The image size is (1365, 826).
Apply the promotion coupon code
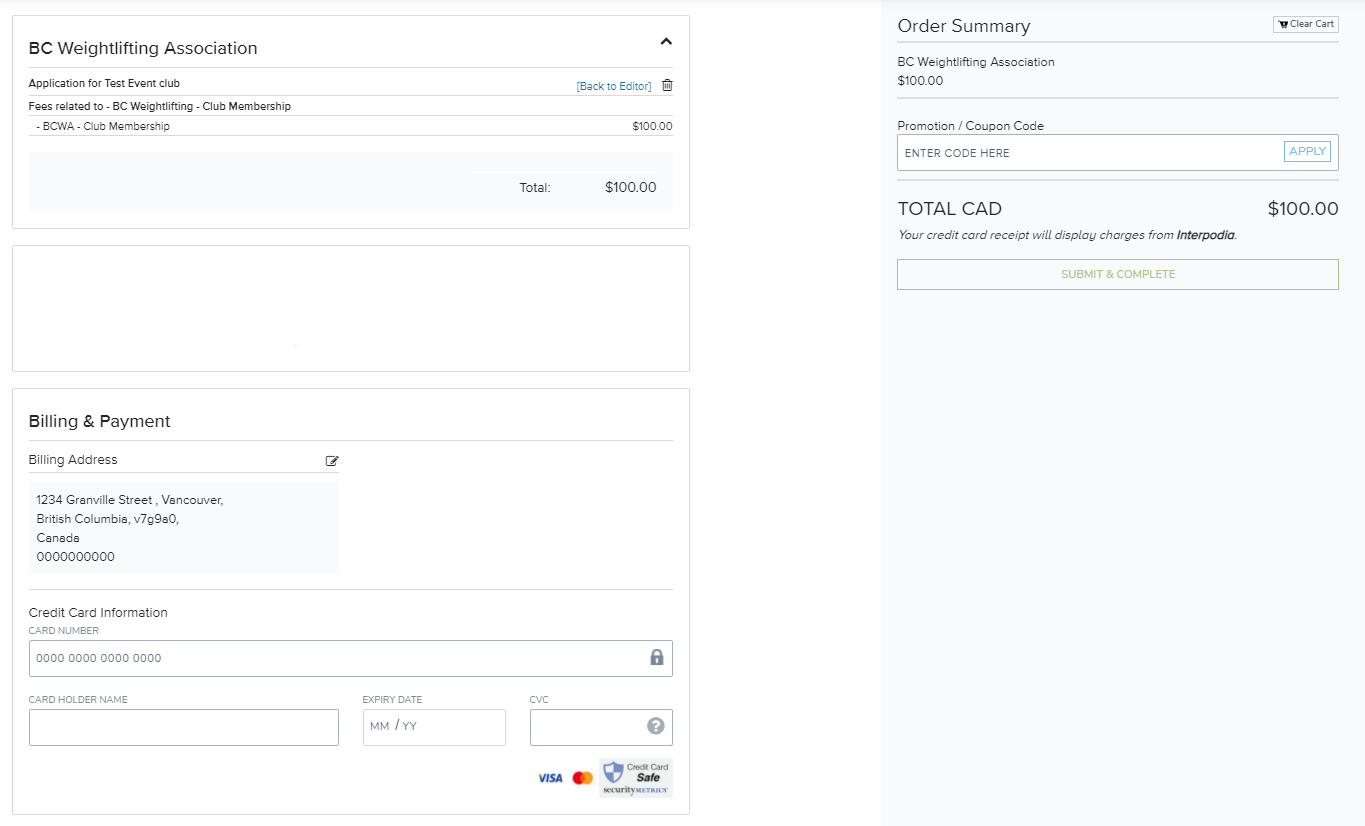(1307, 151)
